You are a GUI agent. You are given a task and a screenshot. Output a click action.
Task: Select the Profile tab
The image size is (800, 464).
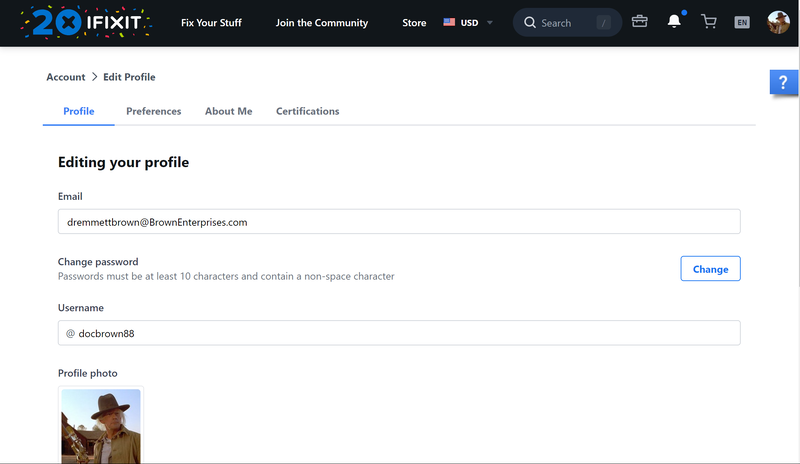pos(78,111)
